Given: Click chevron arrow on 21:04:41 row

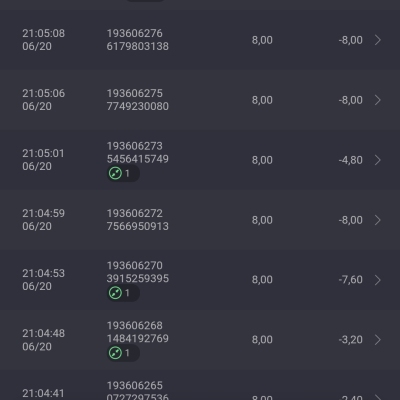Looking at the screenshot, I should pyautogui.click(x=378, y=397).
